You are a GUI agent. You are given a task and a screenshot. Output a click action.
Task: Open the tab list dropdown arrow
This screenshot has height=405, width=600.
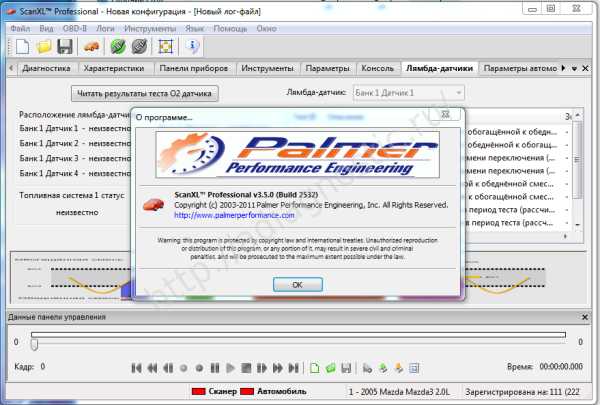coord(574,69)
